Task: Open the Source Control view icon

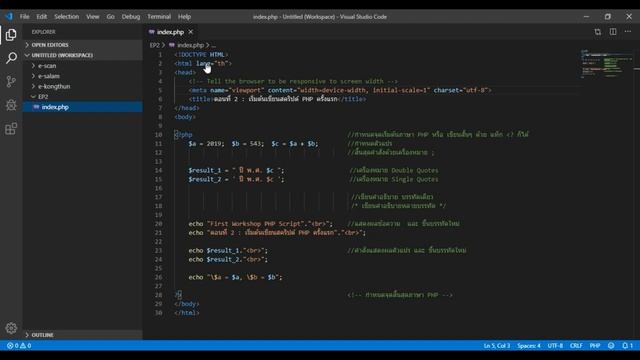Action: pyautogui.click(x=11, y=81)
